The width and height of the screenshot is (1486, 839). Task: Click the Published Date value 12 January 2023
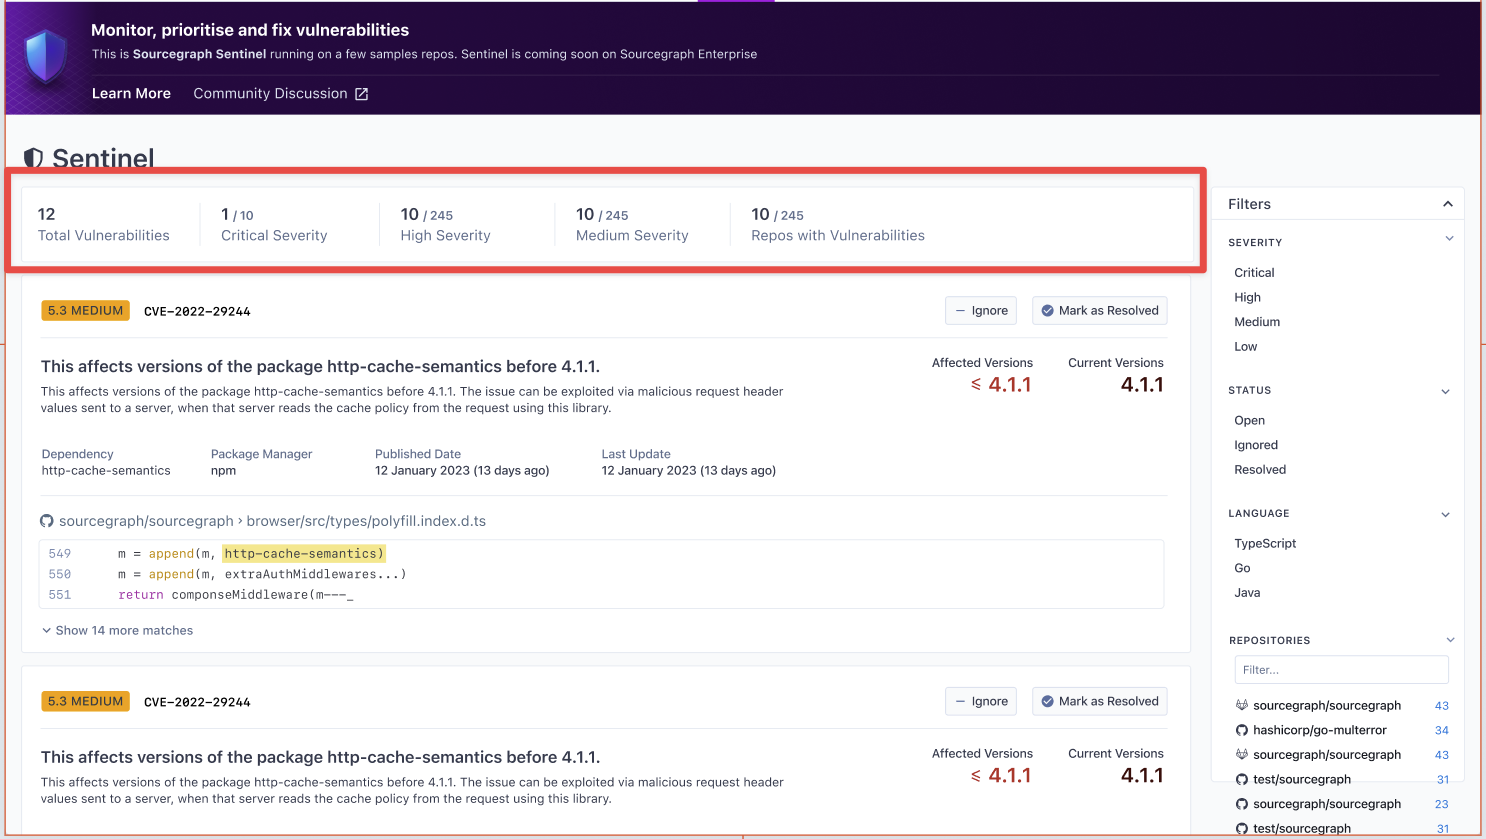tap(462, 471)
